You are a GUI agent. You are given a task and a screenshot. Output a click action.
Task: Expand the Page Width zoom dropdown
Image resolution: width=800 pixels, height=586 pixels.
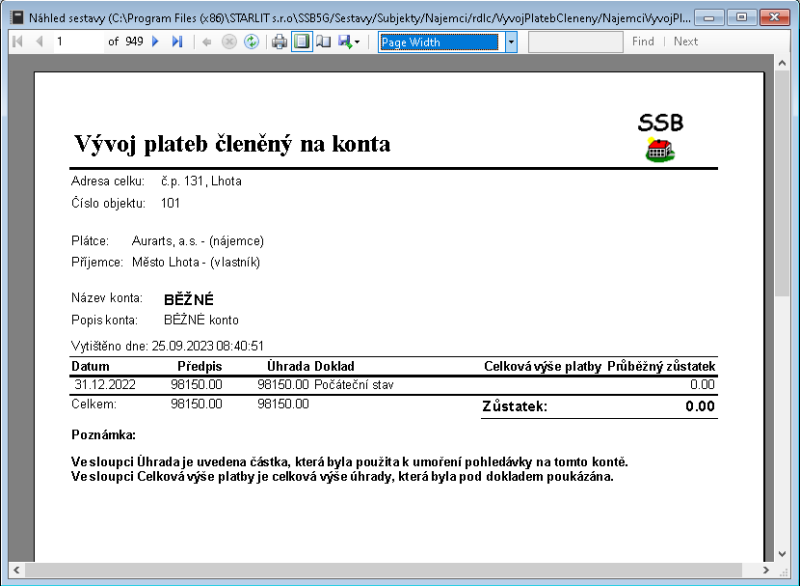pos(510,42)
